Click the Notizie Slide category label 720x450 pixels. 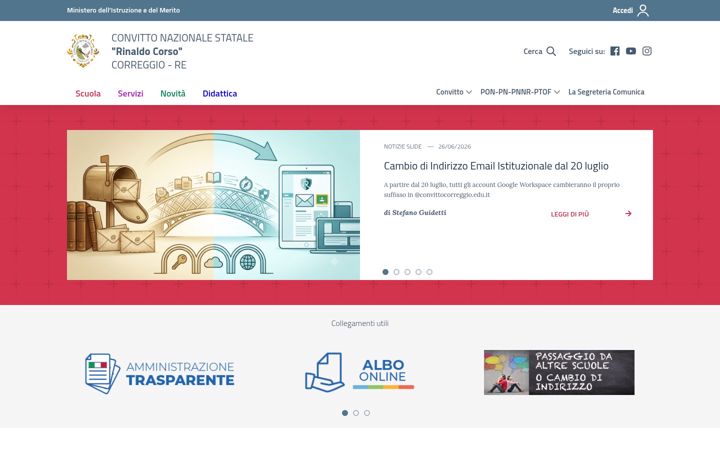(x=403, y=146)
